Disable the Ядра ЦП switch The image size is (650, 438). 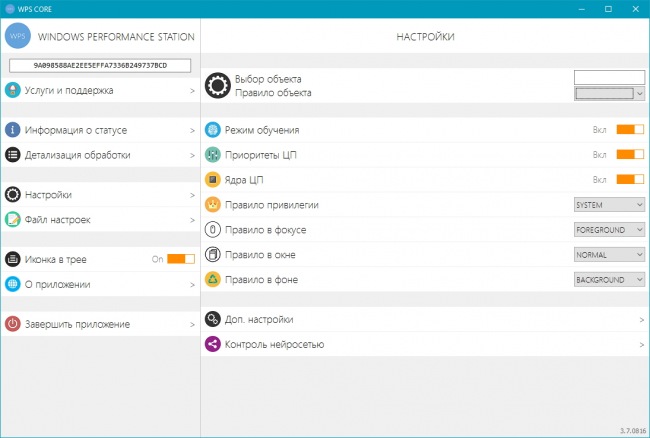point(630,179)
